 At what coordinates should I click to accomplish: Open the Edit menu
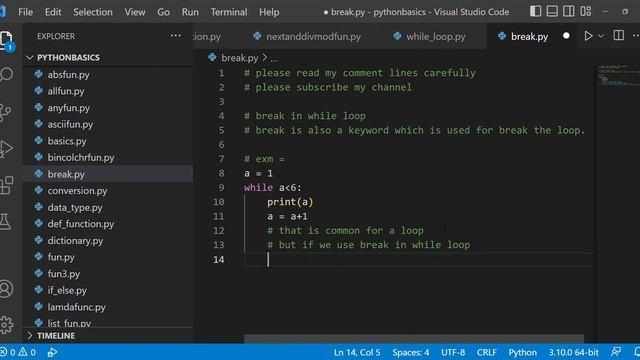click(53, 12)
